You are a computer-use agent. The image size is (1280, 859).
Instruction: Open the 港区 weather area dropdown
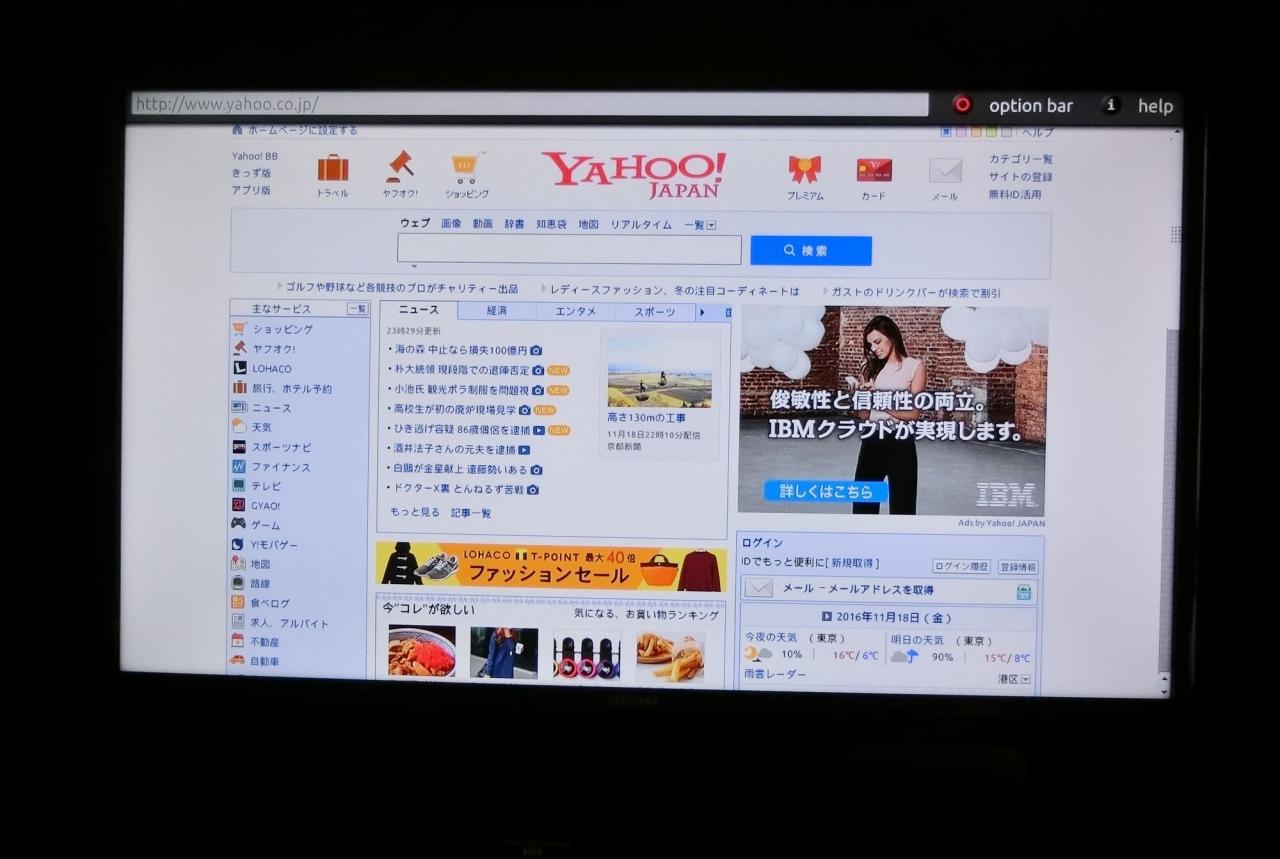1026,679
